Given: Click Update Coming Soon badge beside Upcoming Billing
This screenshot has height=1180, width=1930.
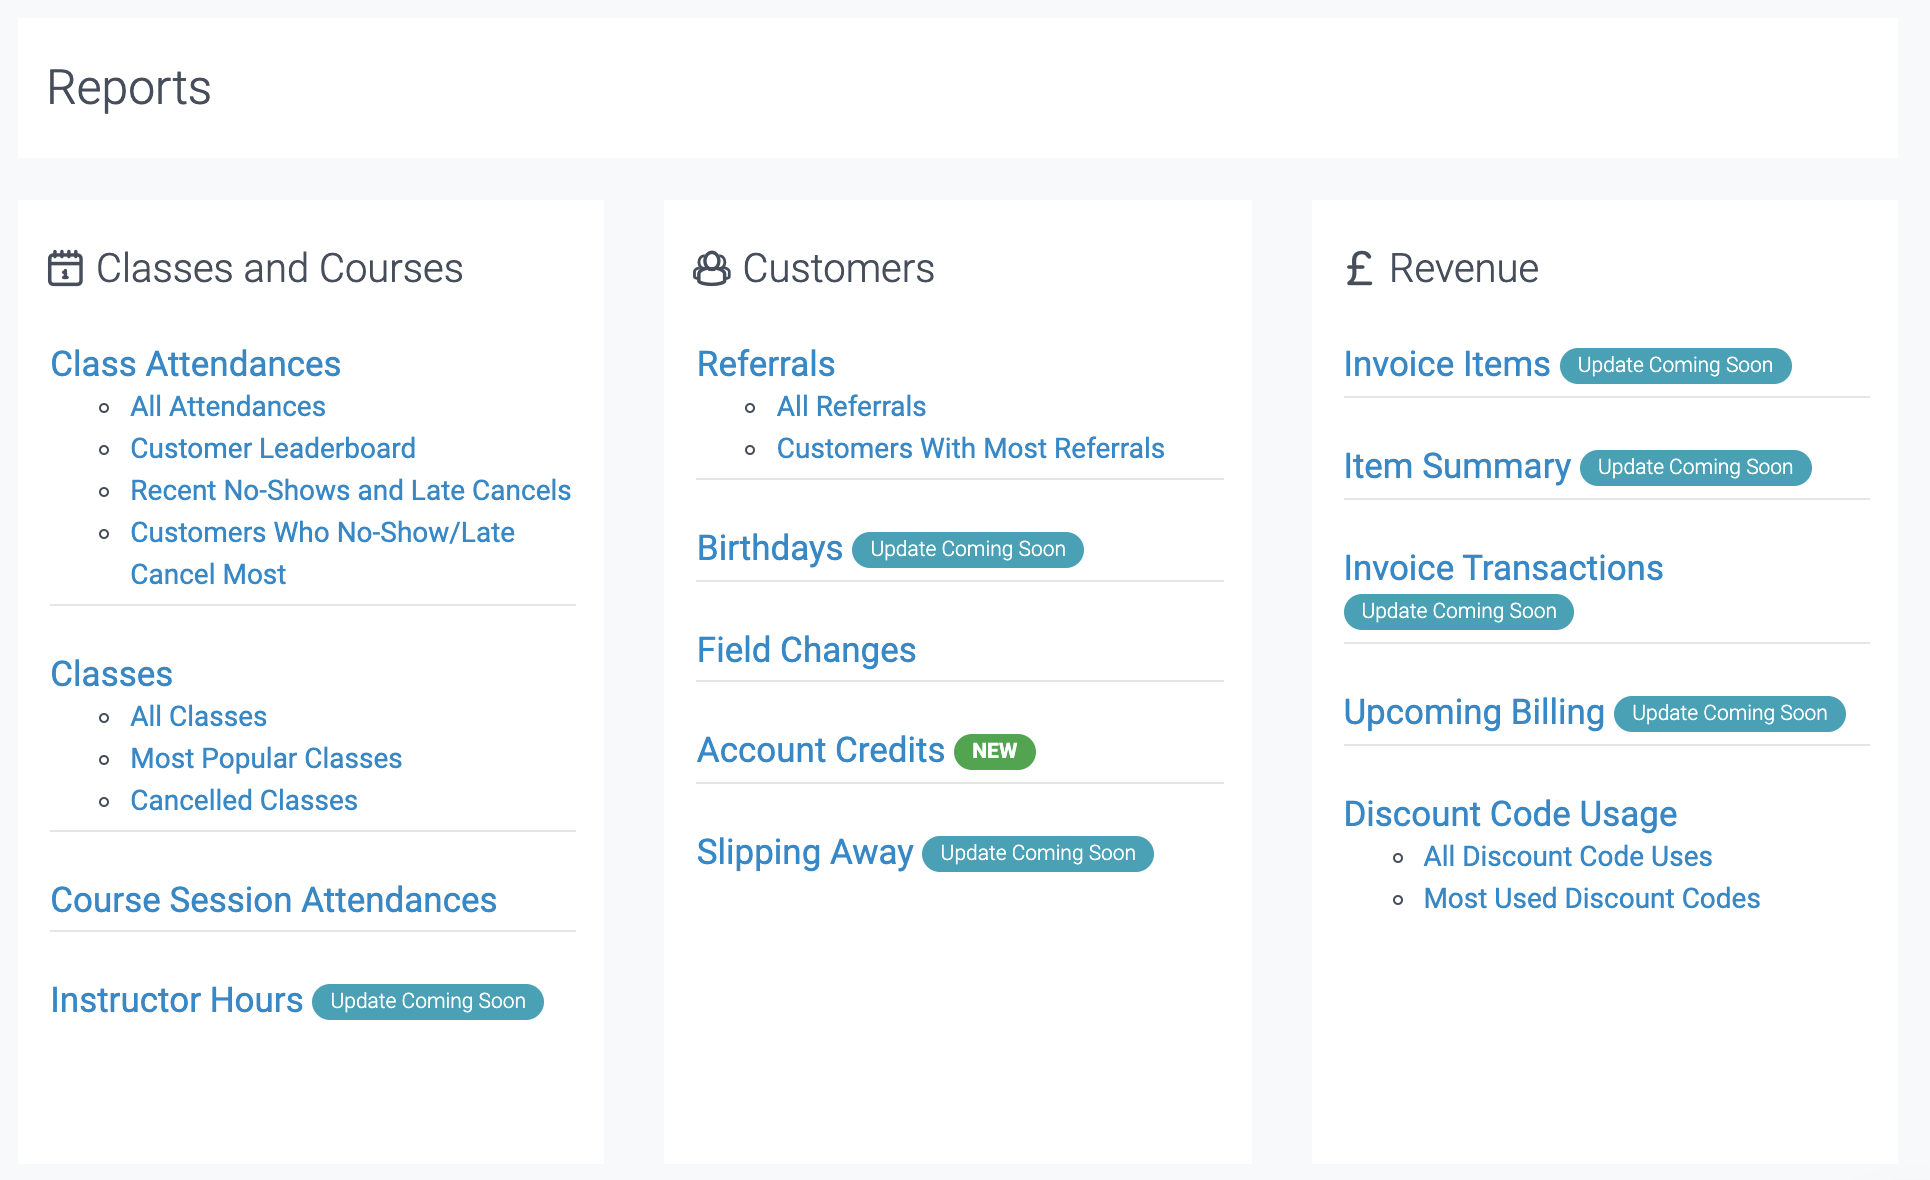Looking at the screenshot, I should (1729, 713).
